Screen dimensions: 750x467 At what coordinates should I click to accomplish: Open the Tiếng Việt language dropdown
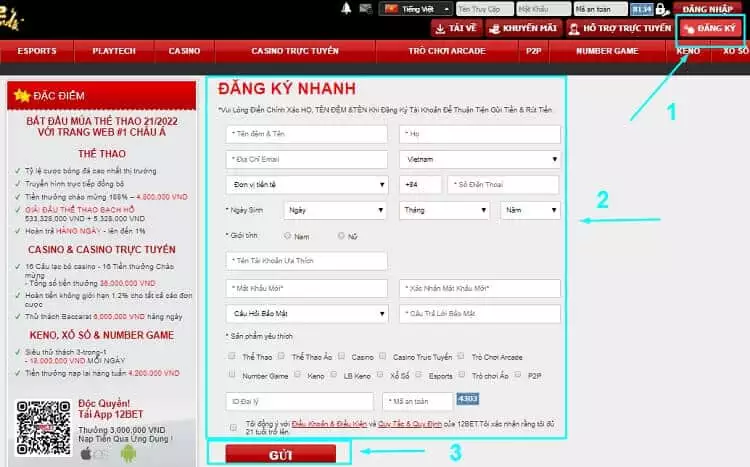point(416,9)
